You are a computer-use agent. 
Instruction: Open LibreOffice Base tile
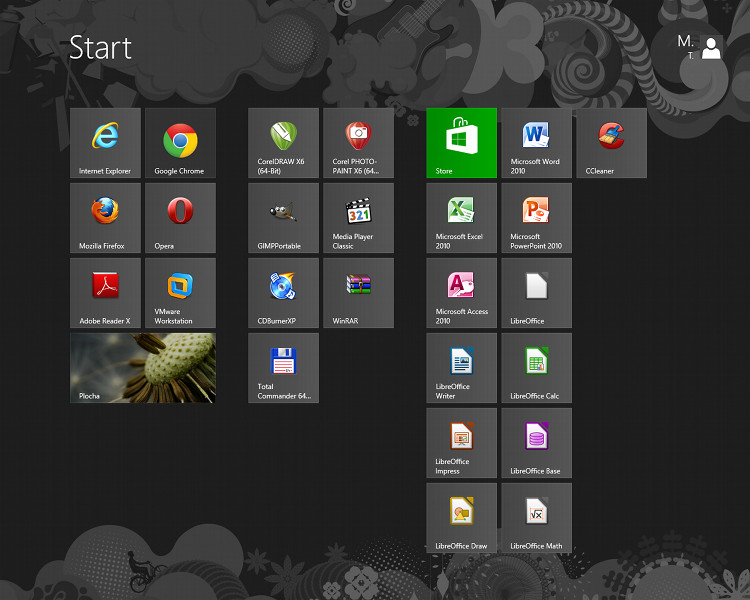[x=537, y=443]
